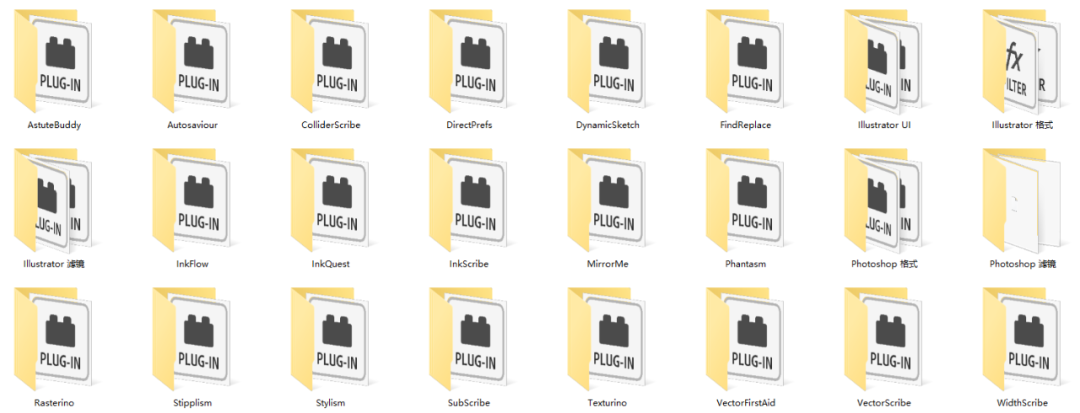This screenshot has height=413, width=1080.
Task: Select the FindReplace folder icon
Action: point(746,61)
